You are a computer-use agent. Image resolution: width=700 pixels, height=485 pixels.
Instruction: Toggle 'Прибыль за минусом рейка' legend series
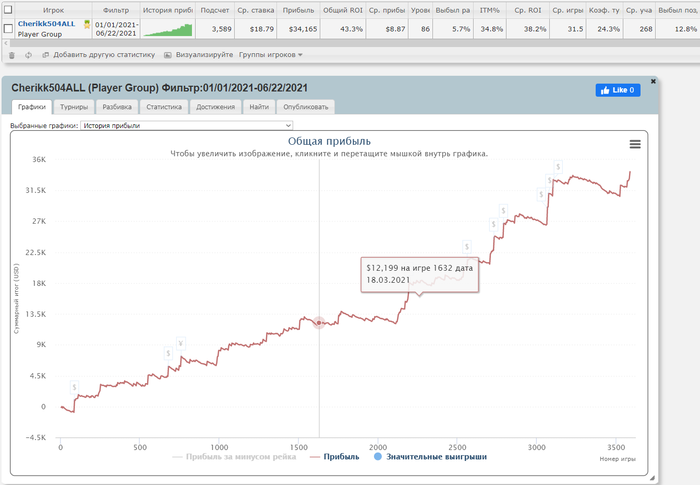pos(234,456)
